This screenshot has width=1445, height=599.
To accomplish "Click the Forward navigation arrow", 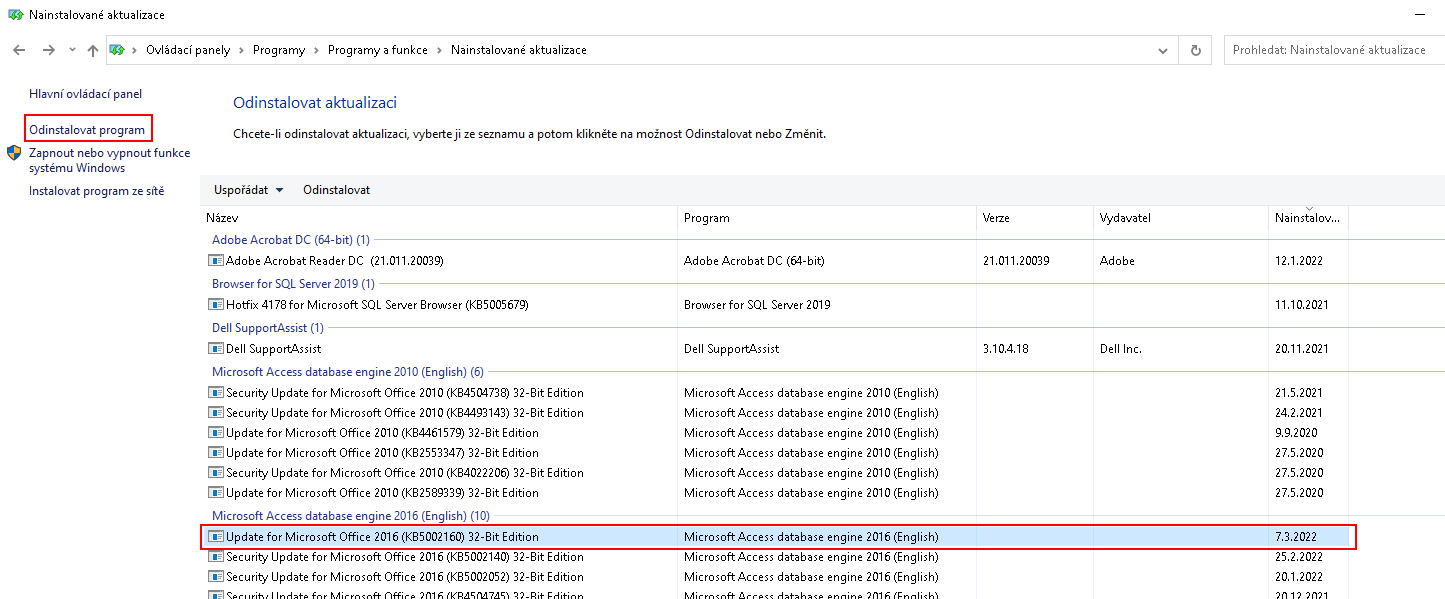I will point(48,50).
